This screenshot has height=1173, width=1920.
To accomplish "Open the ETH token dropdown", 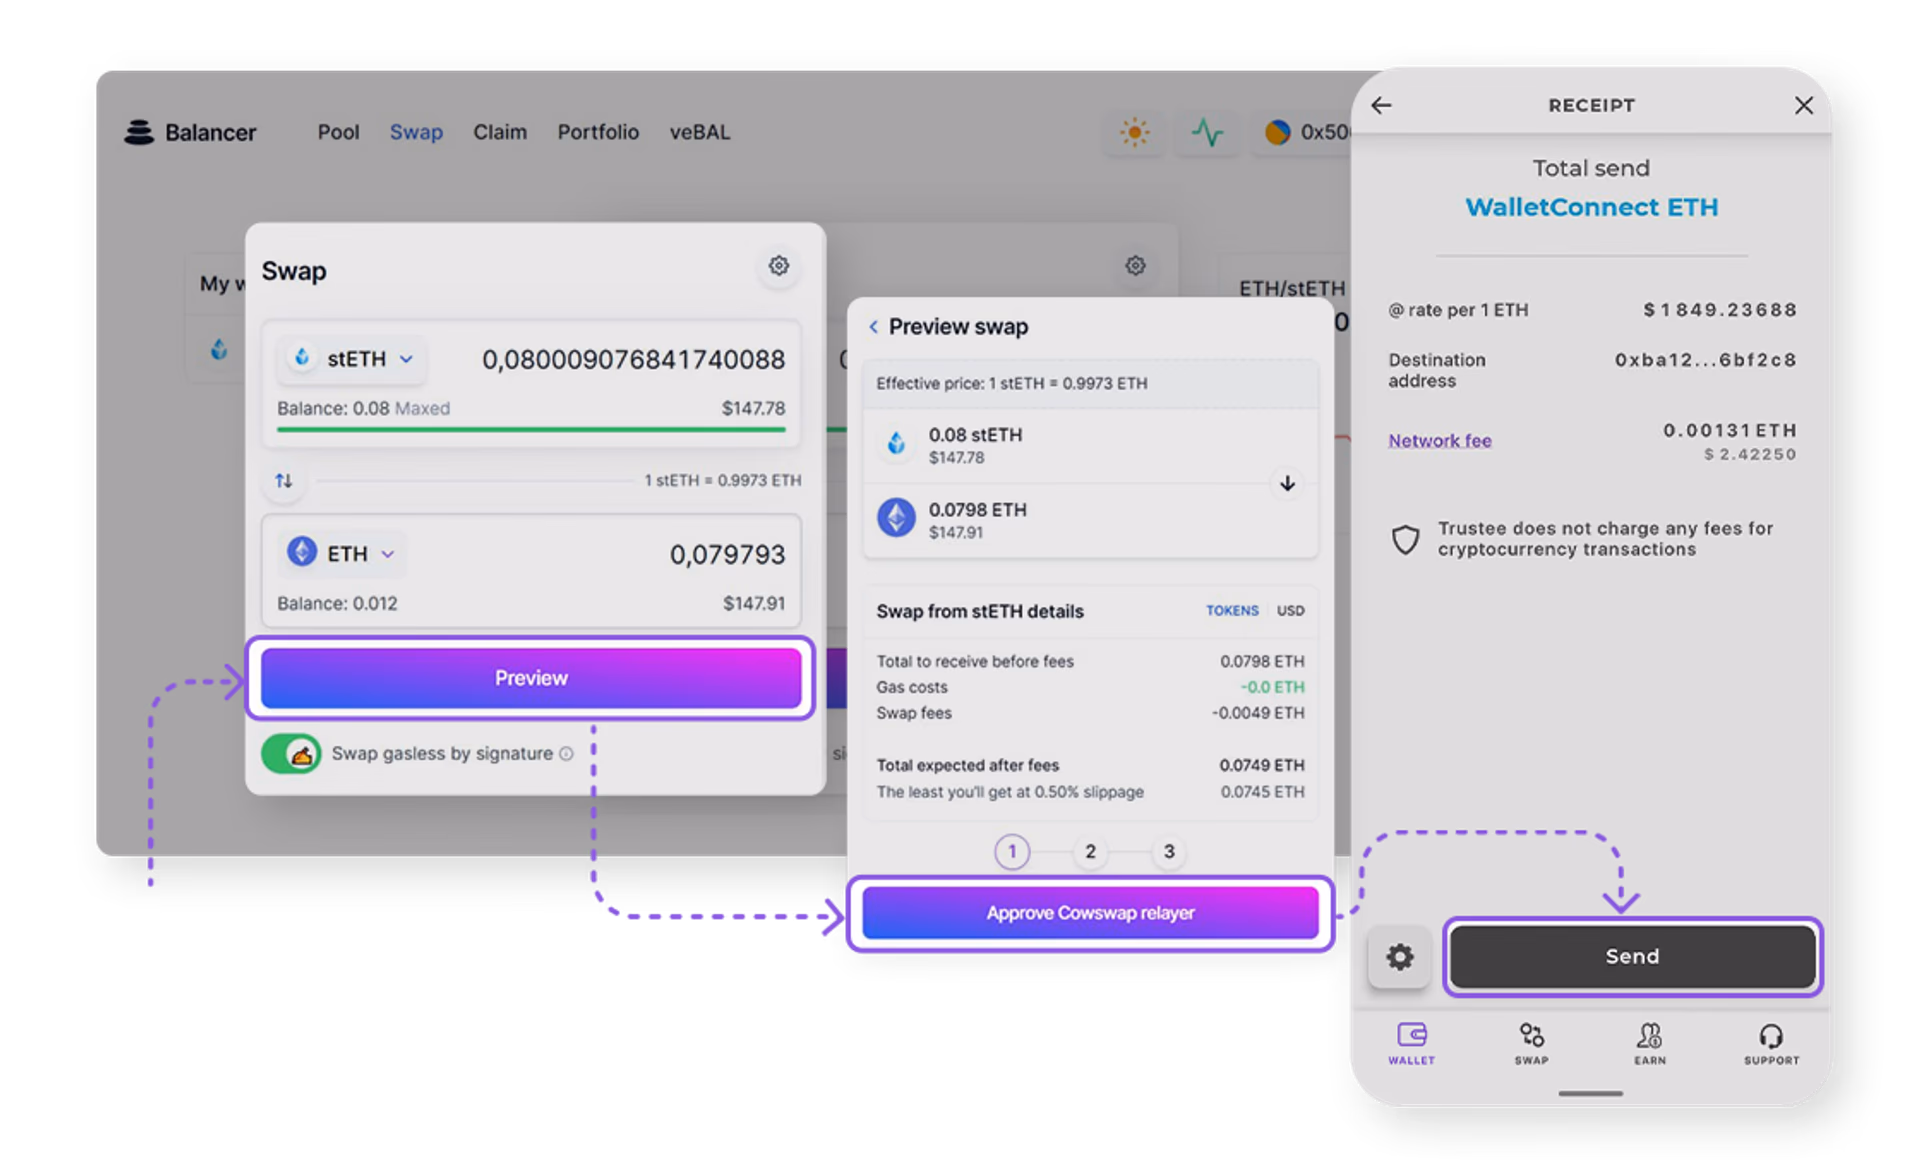I will pos(342,554).
